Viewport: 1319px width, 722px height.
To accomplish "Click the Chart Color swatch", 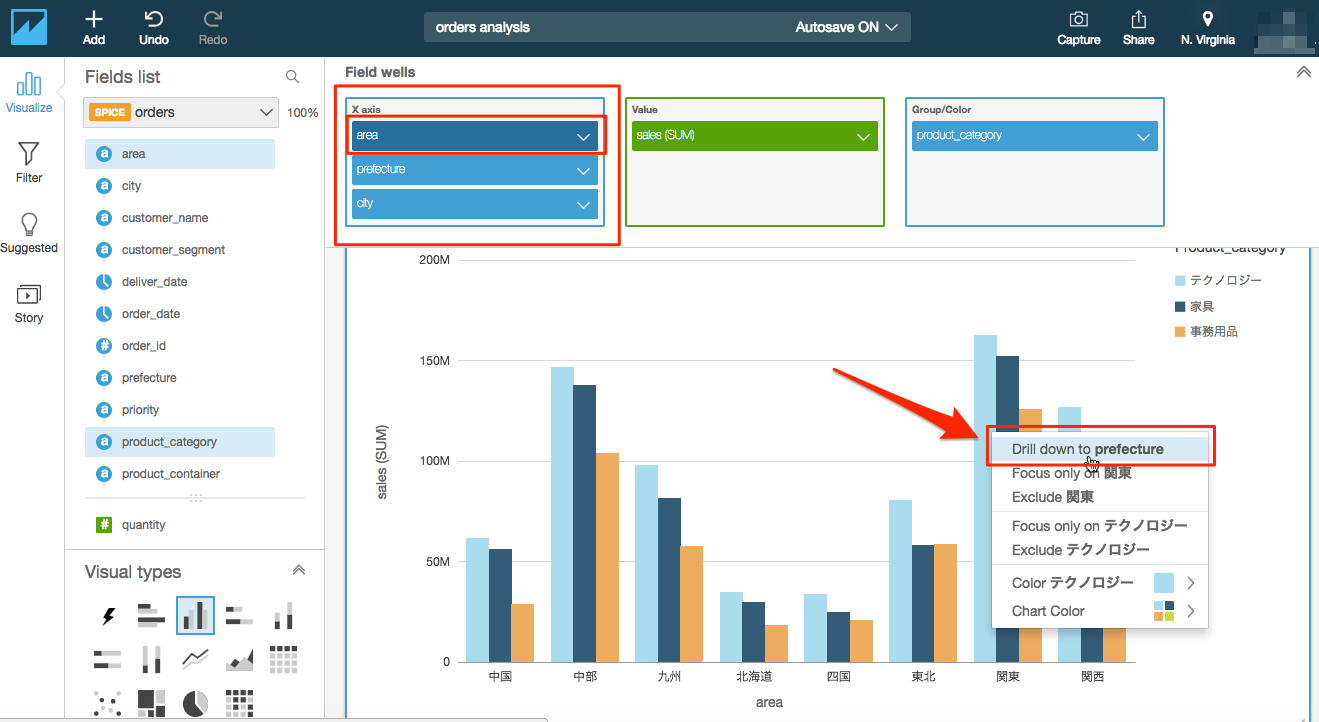I will (1163, 611).
